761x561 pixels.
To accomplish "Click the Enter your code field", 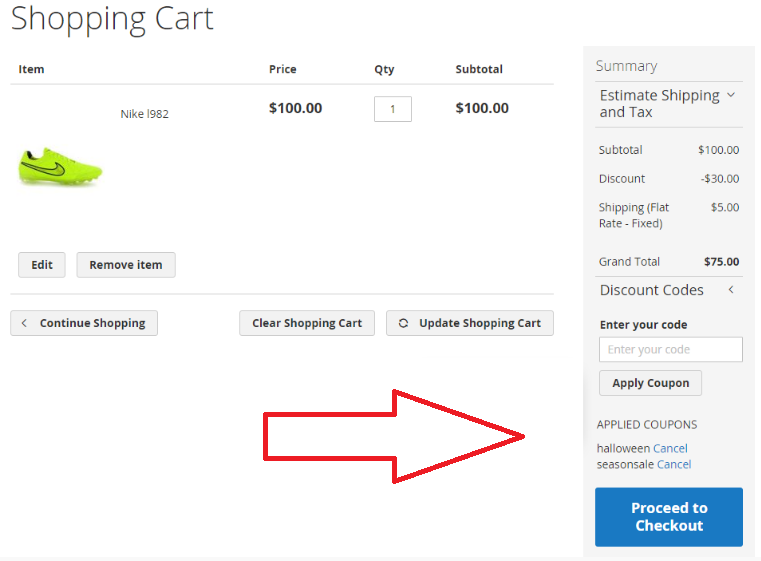I will point(670,349).
